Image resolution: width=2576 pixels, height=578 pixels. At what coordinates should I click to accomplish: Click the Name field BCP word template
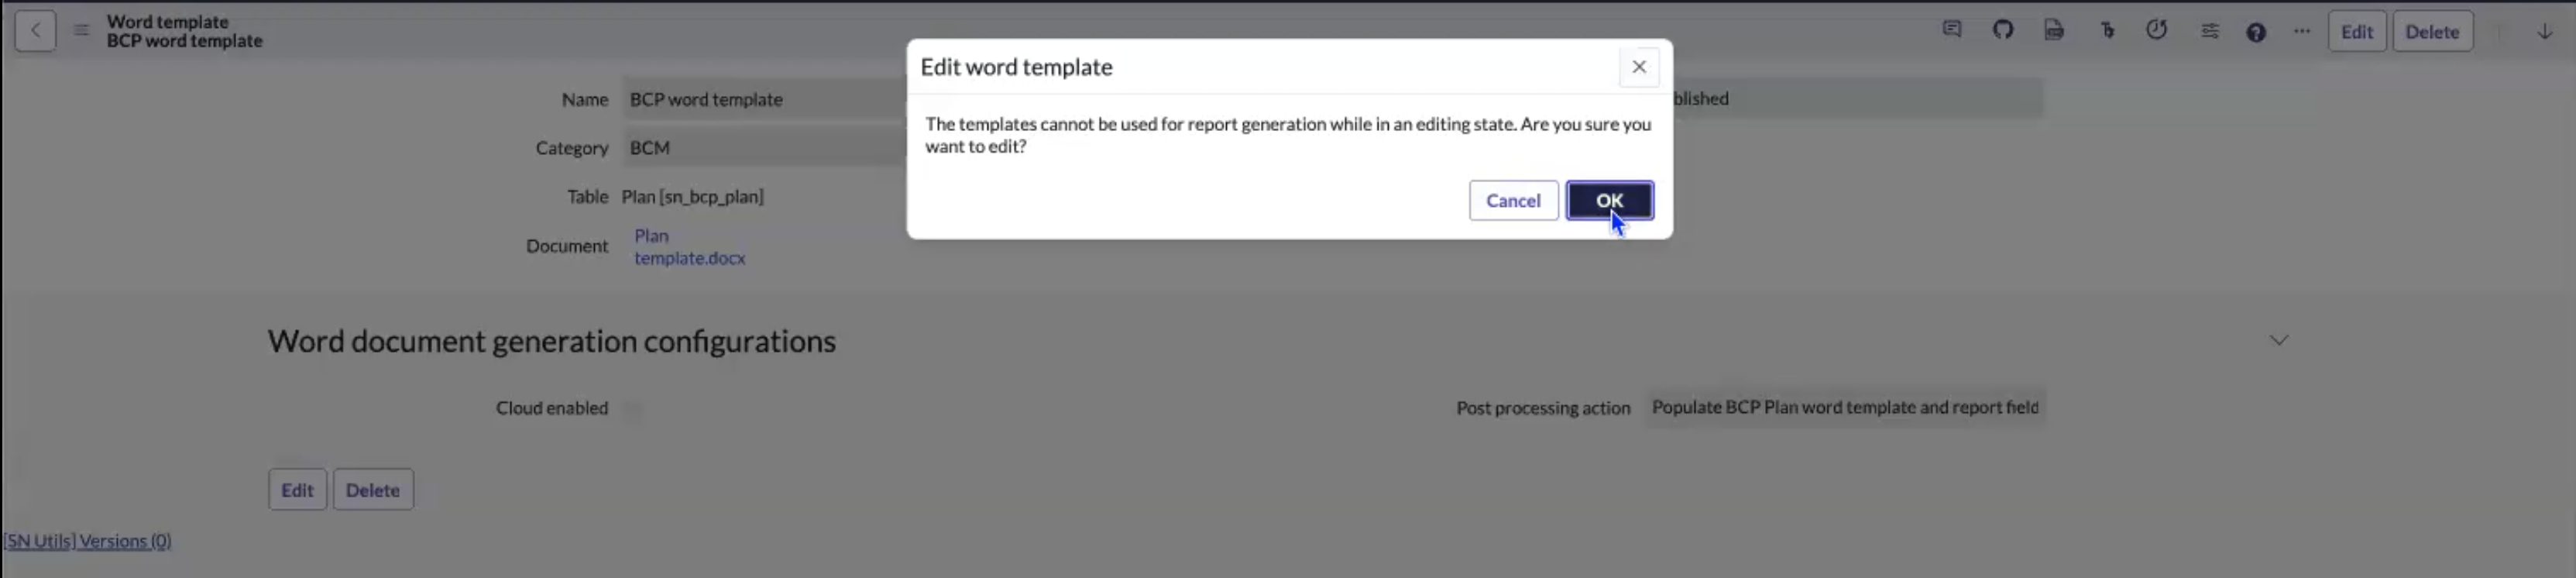coord(765,99)
